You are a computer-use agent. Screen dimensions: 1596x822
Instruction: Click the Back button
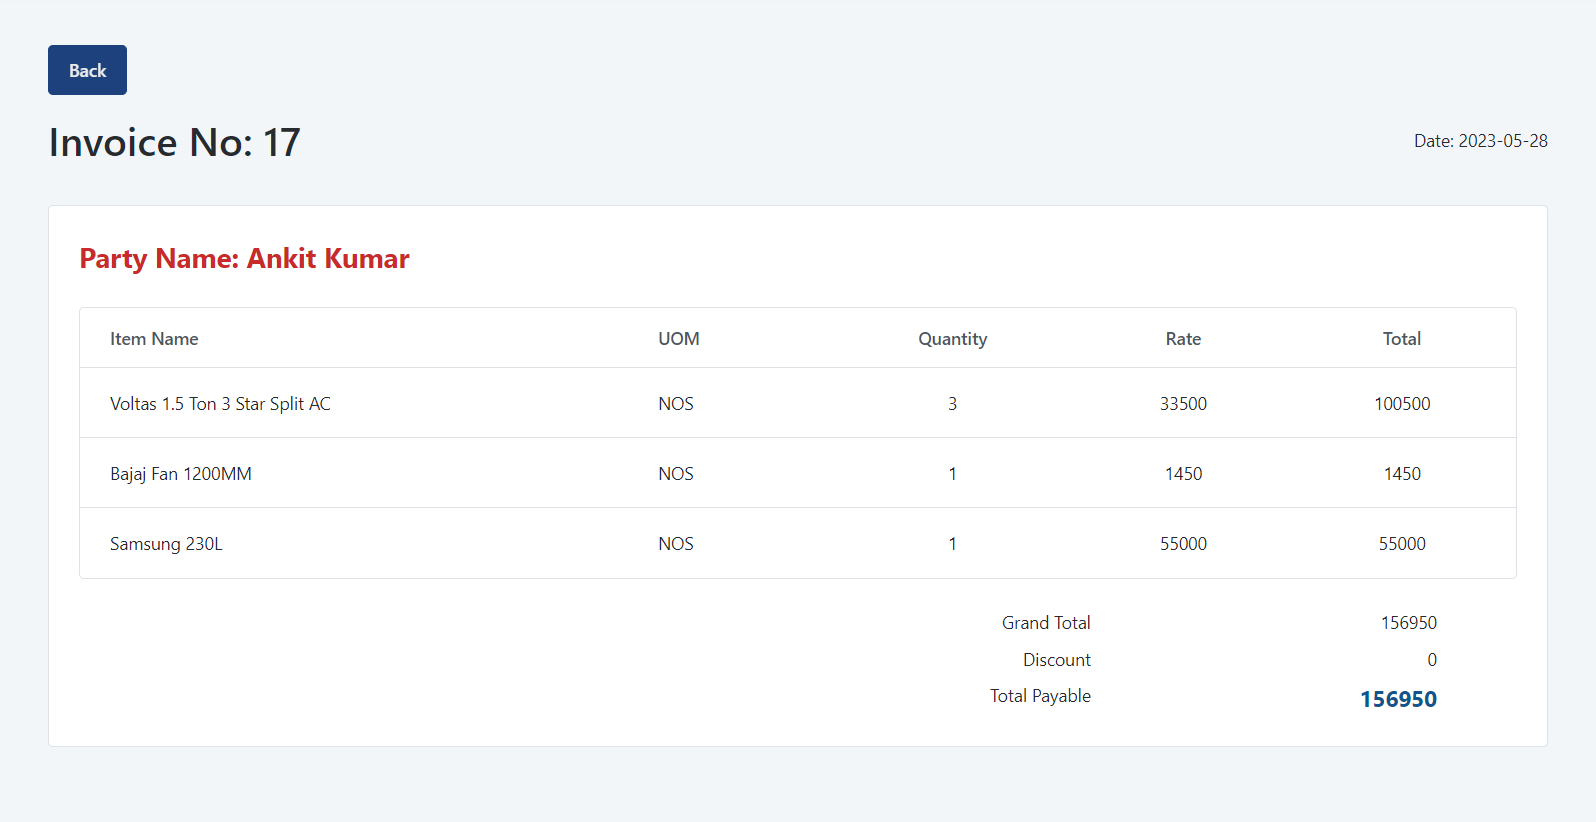87,70
